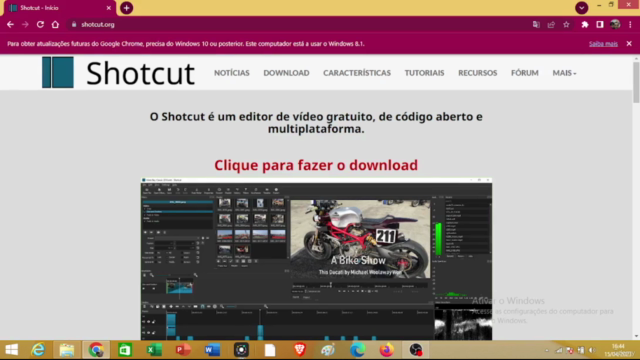Open the Chrome three-dot menu
The height and width of the screenshot is (360, 640).
coord(630,24)
